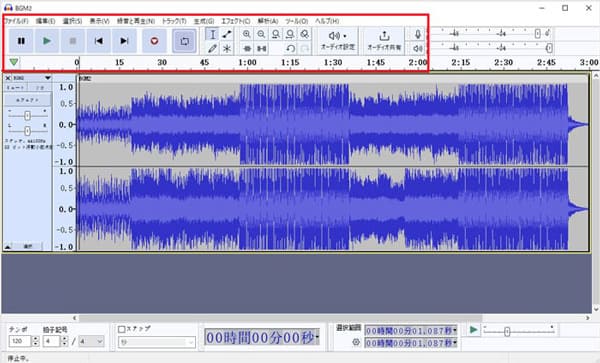
Task: Click the time signature numerator stepper
Action: pos(65,341)
